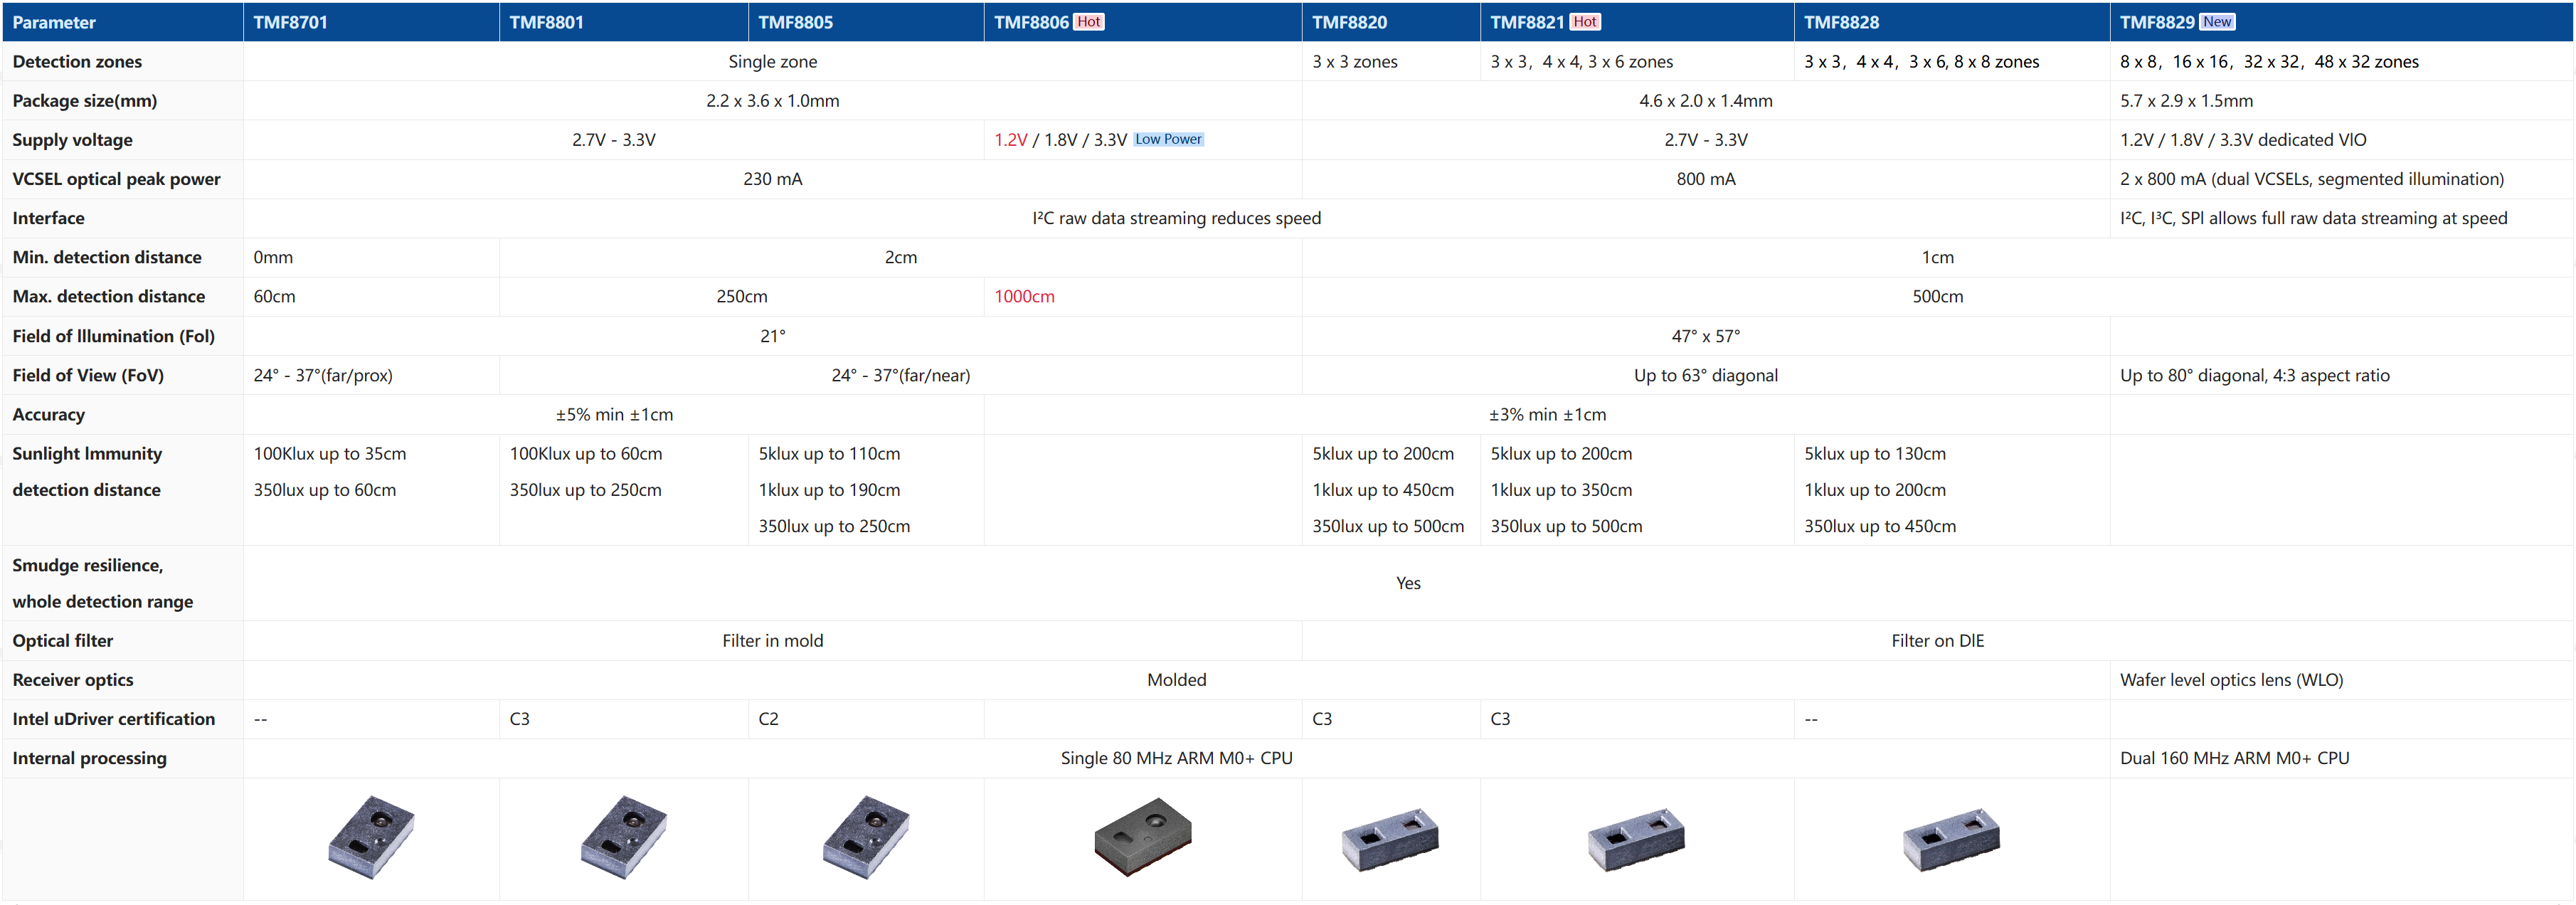Screen dimensions: 2576x905
Task: Select the TMF8821 column header
Action: click(x=1637, y=22)
